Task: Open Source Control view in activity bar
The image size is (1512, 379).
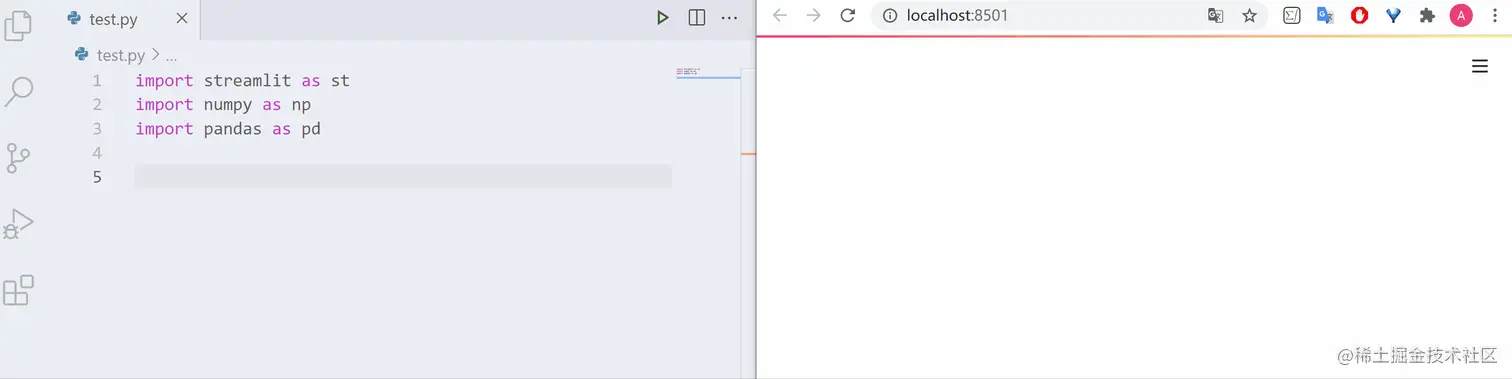Action: coord(18,158)
